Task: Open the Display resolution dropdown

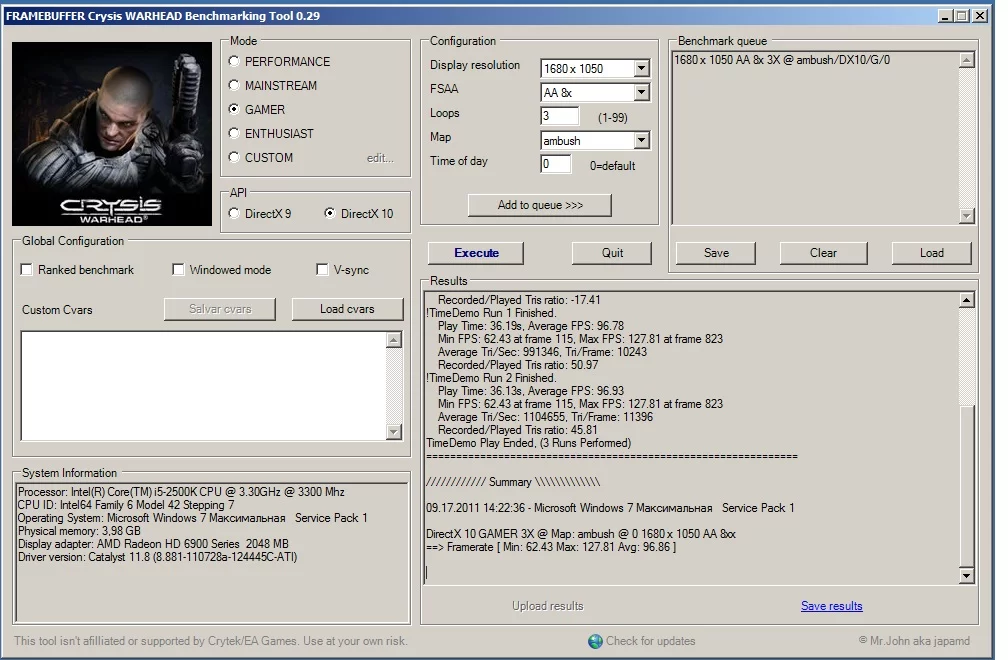Action: click(x=641, y=69)
